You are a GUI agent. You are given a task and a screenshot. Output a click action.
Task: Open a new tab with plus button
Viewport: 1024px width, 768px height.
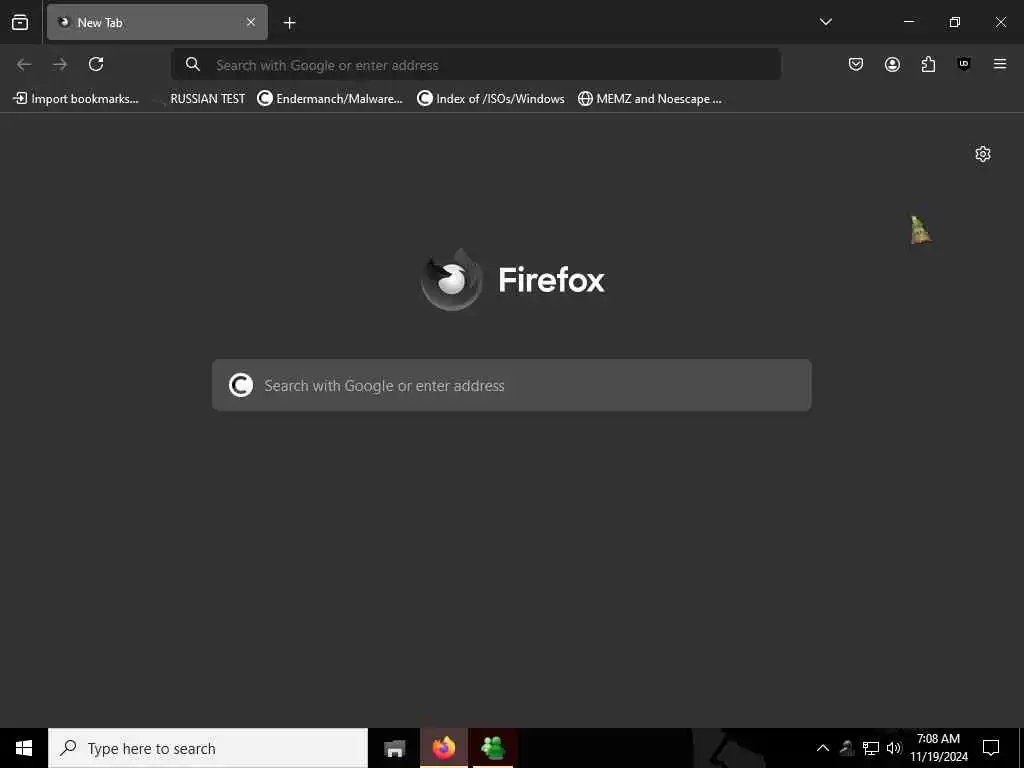[x=289, y=23]
